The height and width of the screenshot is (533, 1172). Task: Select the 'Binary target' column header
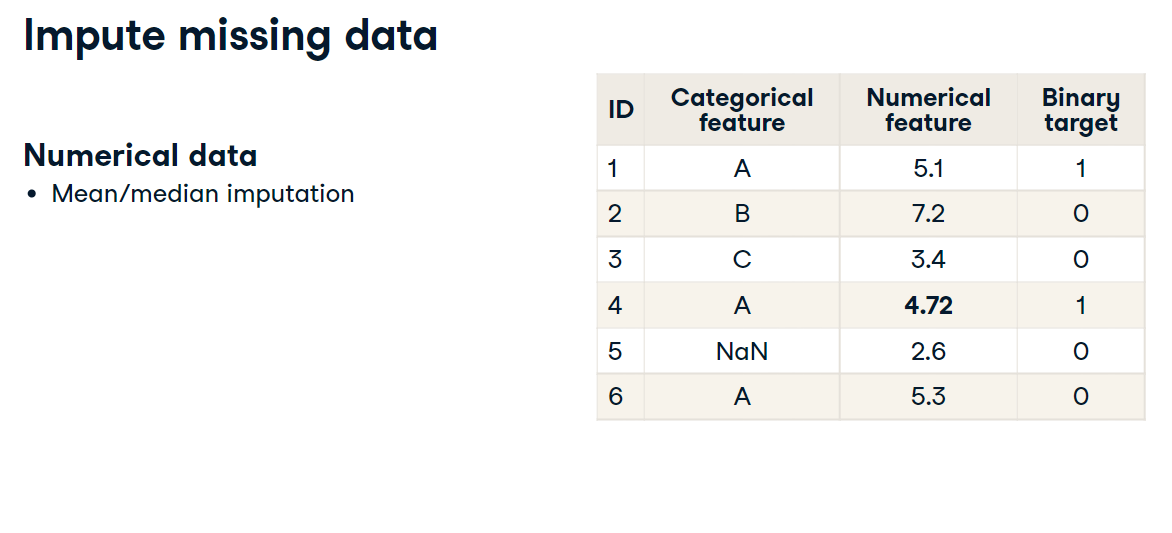pos(1081,110)
